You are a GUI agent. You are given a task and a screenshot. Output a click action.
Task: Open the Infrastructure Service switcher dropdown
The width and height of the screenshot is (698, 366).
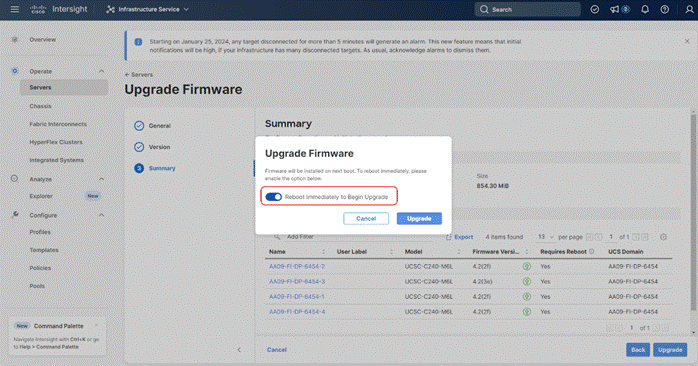click(147, 9)
